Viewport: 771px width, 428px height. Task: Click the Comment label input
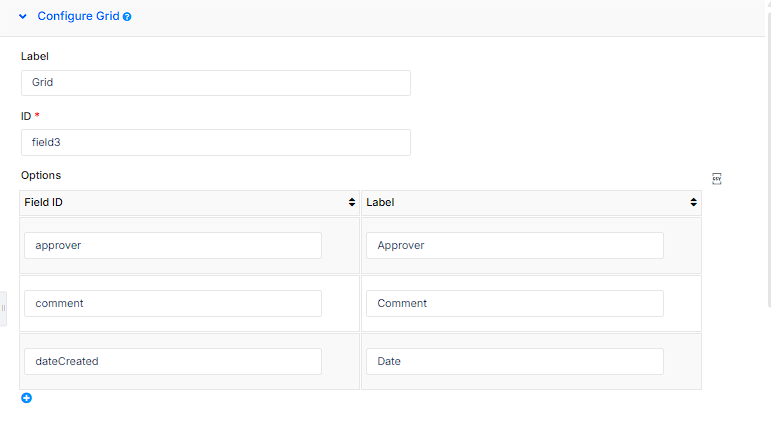515,304
